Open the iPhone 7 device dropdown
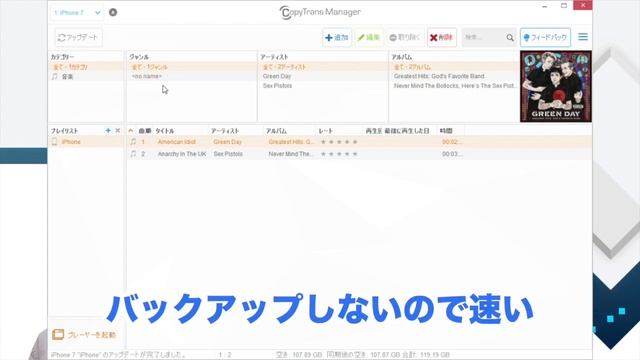The height and width of the screenshot is (360, 640). tap(77, 13)
